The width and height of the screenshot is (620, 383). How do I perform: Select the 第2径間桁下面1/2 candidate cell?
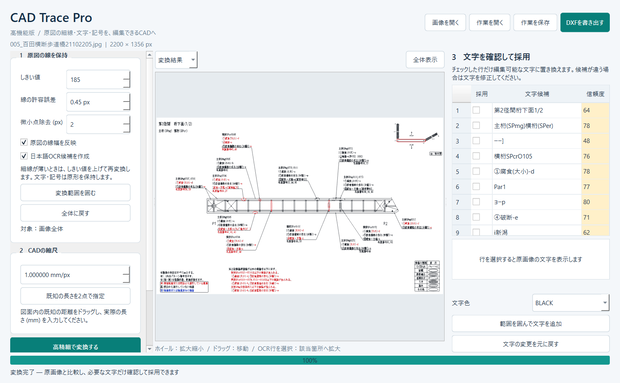537,110
